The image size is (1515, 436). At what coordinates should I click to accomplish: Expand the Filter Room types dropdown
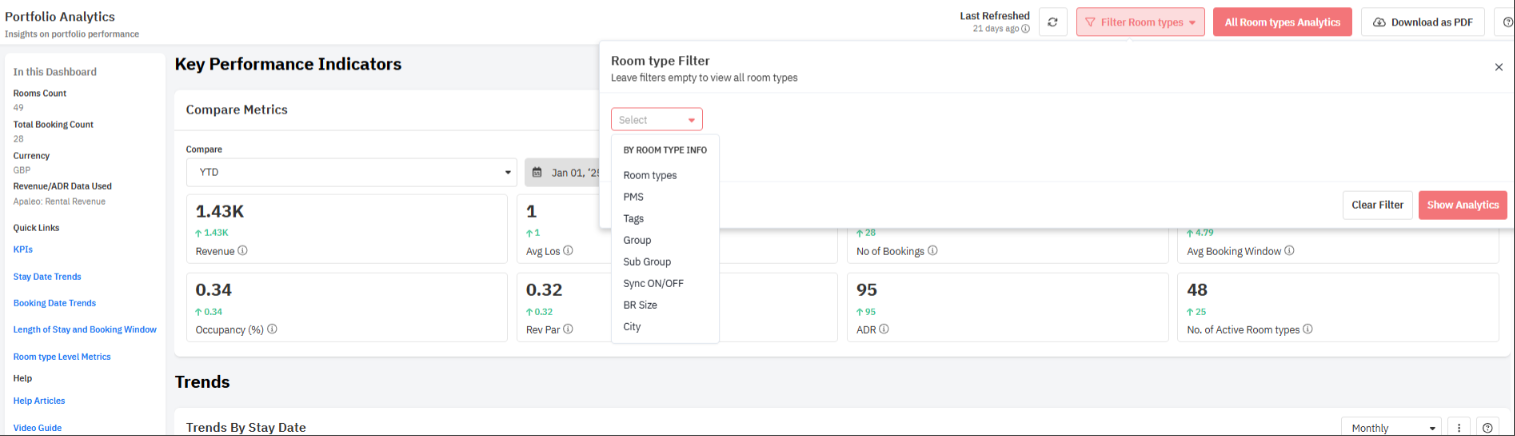tap(1140, 22)
